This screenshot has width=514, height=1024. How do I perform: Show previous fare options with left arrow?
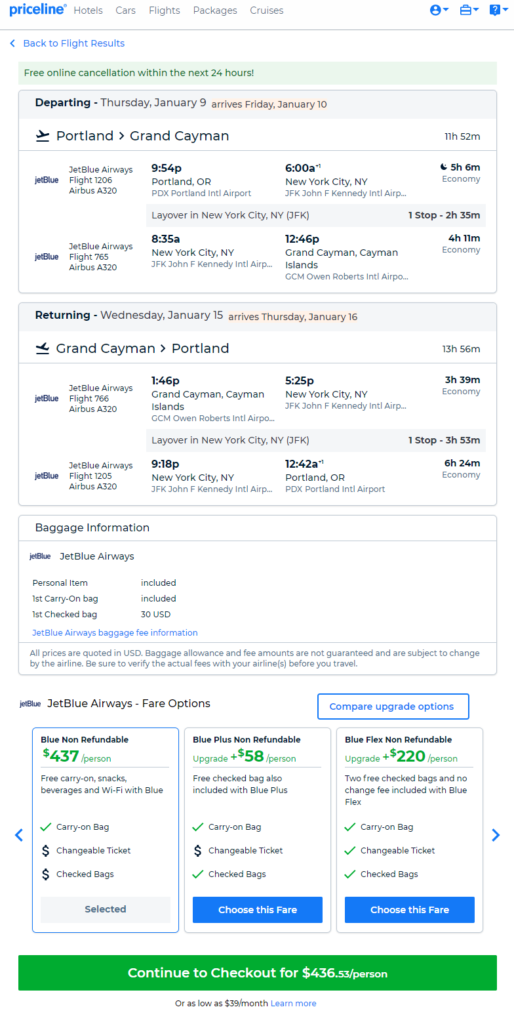click(19, 835)
